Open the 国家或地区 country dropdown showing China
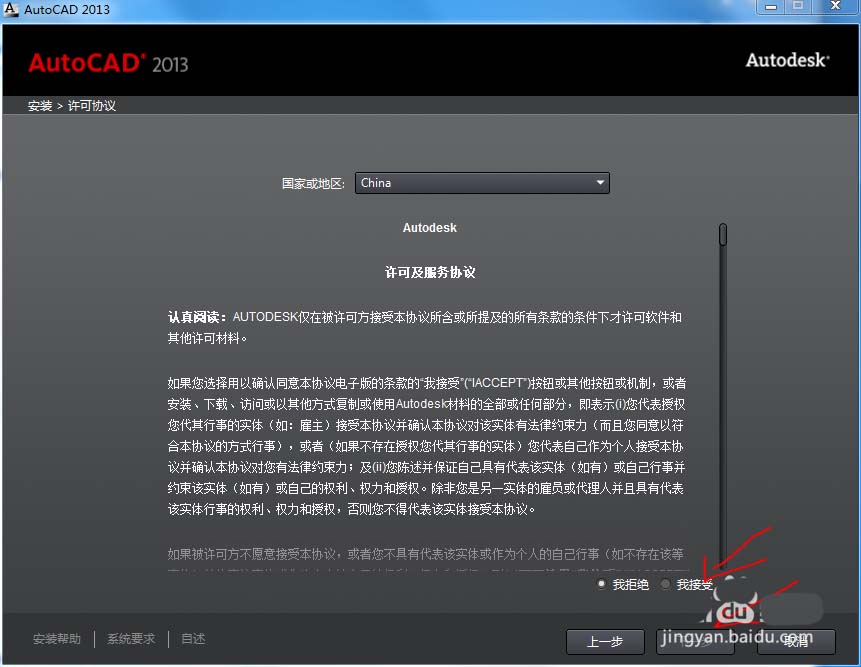The height and width of the screenshot is (667, 861). click(x=482, y=183)
